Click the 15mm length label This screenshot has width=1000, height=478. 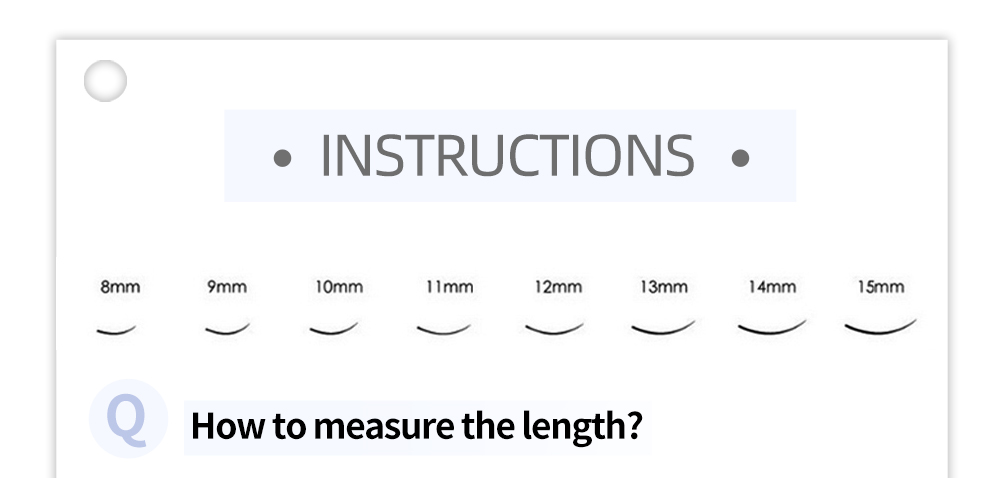click(881, 287)
